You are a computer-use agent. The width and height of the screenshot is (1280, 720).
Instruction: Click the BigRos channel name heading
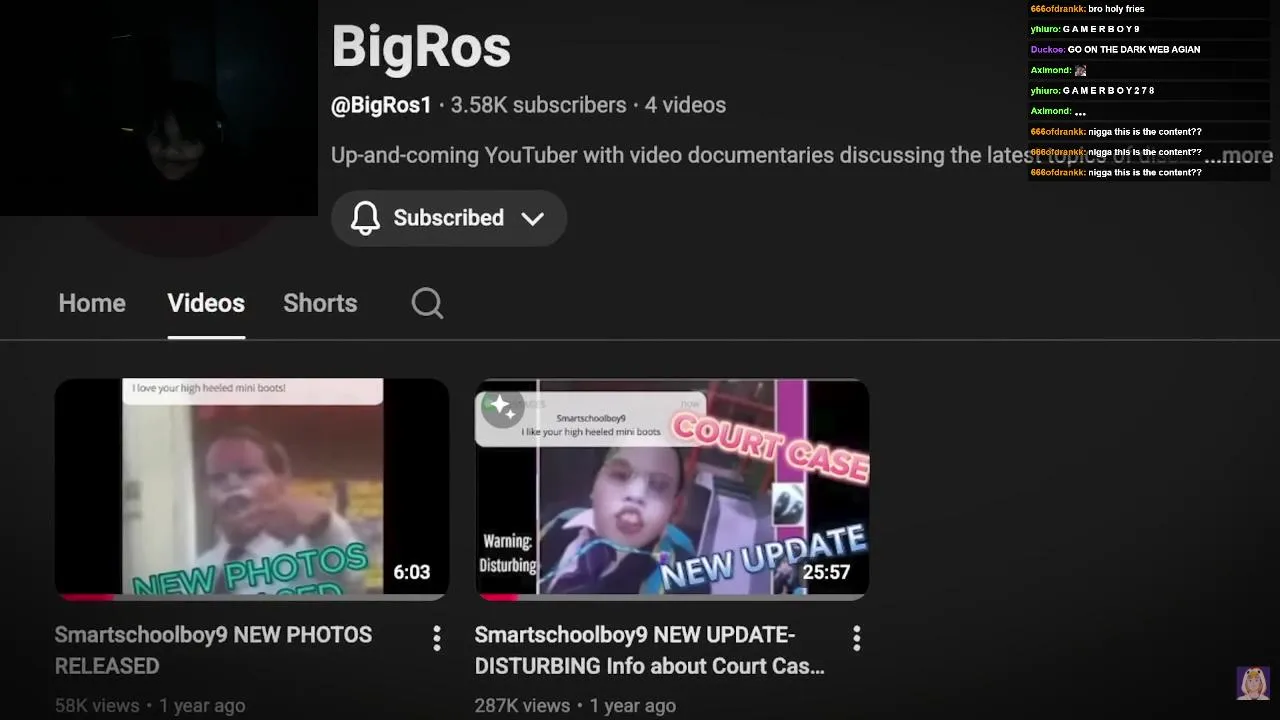click(x=421, y=47)
